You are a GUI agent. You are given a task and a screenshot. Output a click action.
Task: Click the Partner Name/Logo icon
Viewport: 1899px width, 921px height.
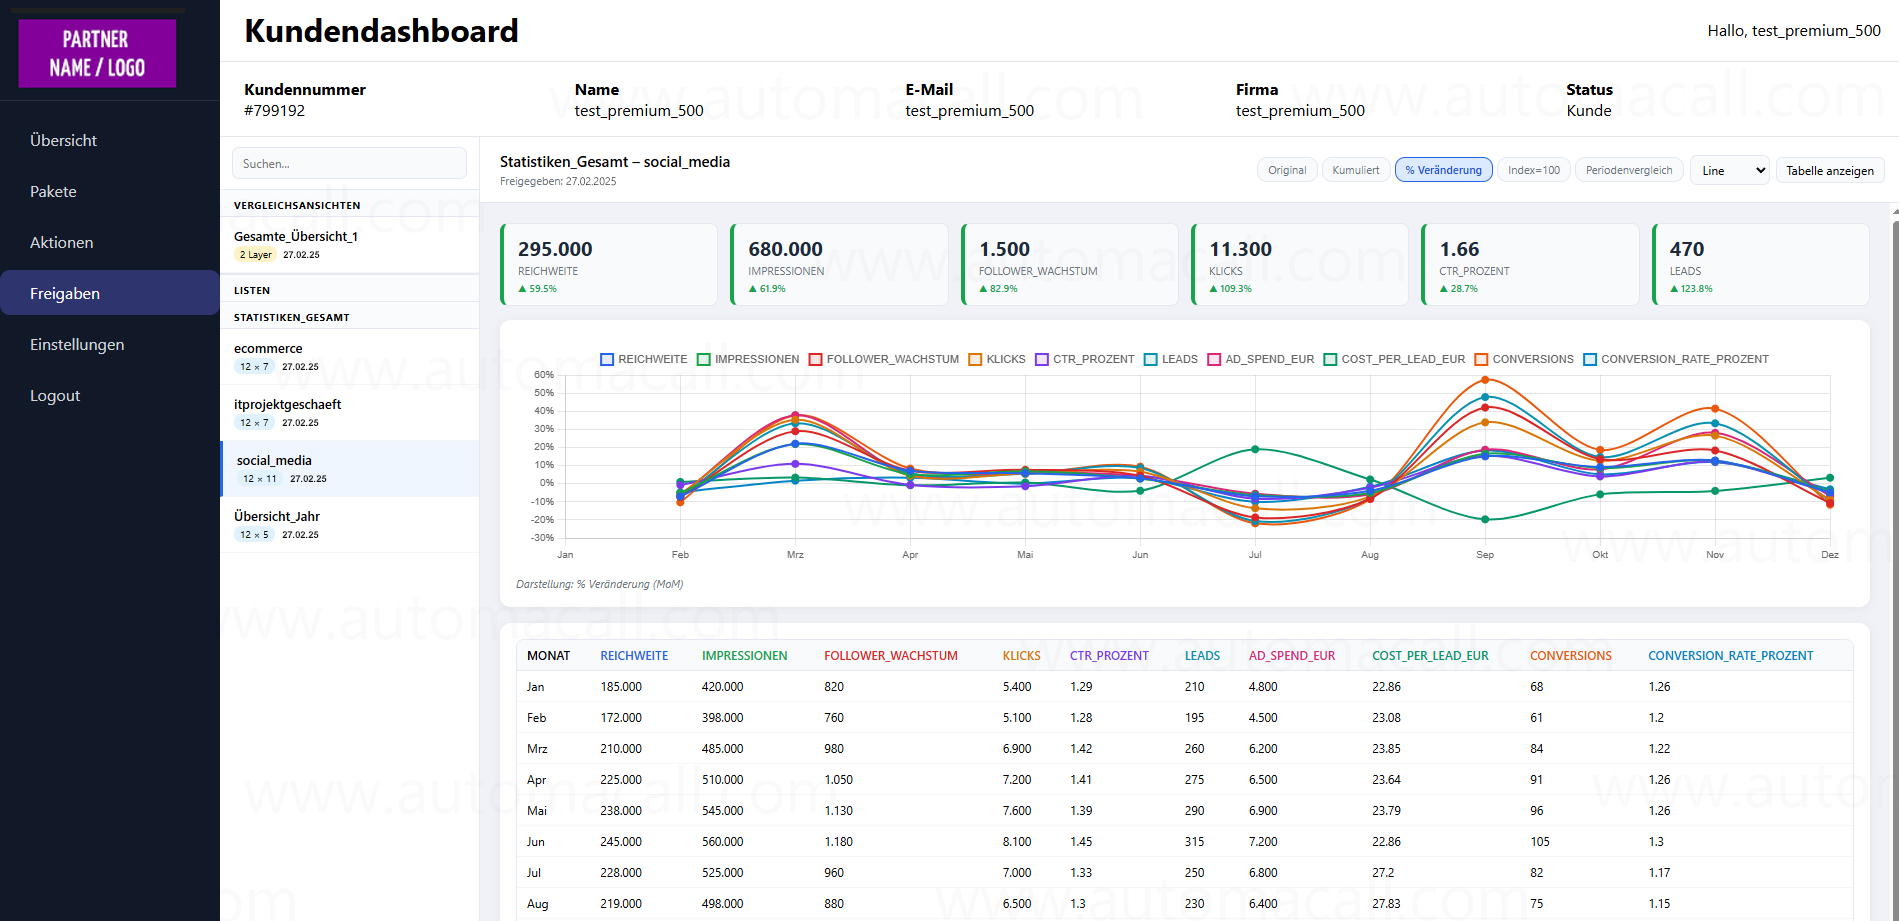point(96,53)
